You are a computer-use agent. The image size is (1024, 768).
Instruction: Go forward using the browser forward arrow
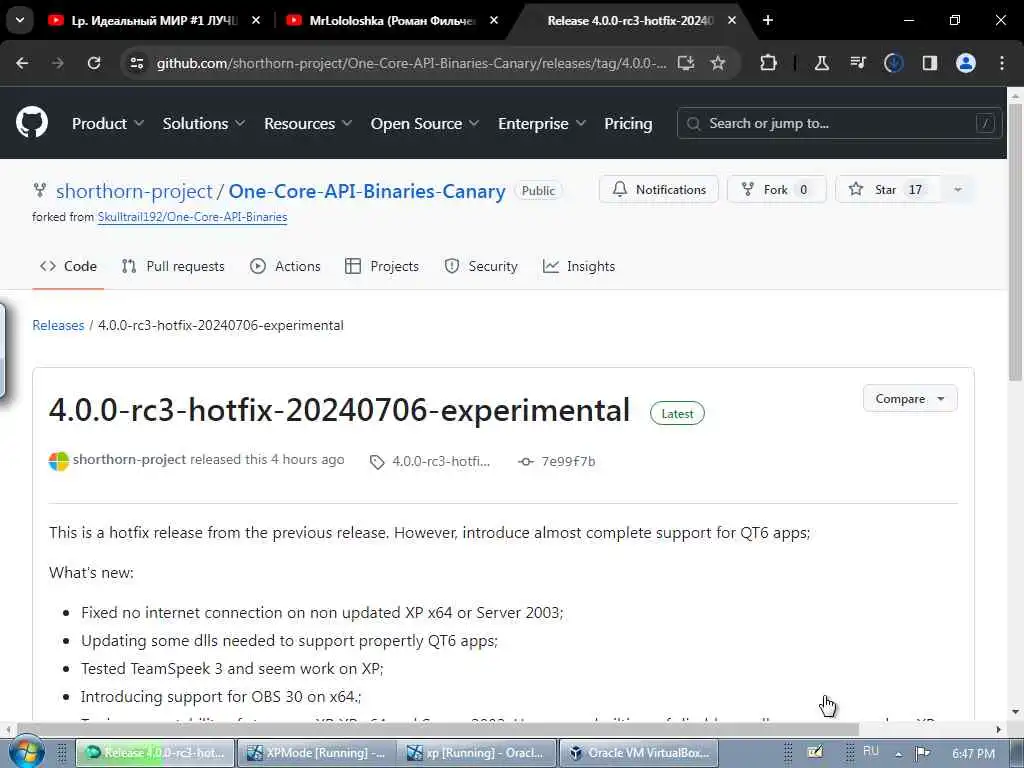pos(57,63)
